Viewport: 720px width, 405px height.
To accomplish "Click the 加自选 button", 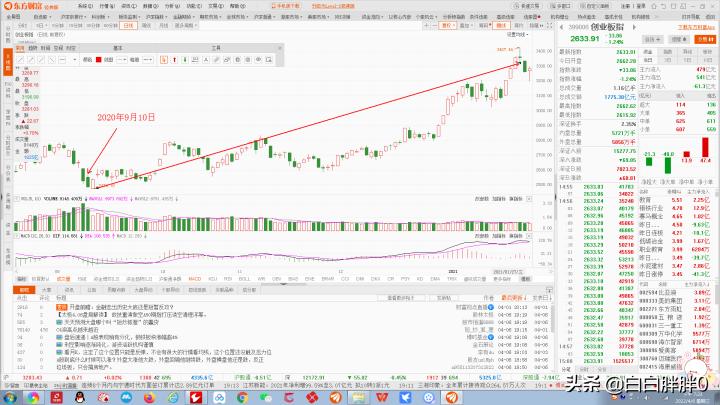I will point(652,39).
